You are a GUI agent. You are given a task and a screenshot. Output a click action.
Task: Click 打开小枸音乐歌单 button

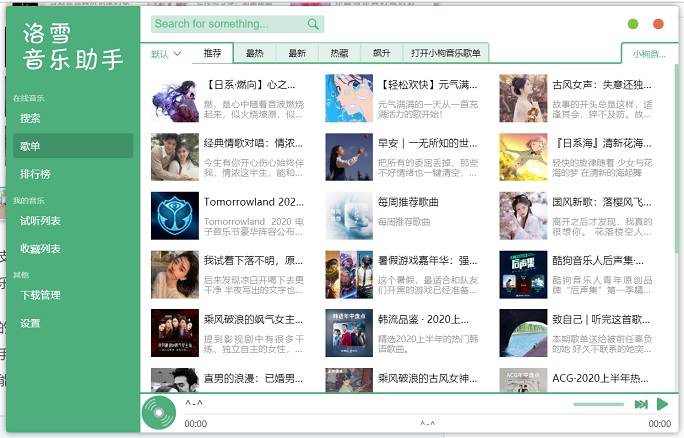coord(445,53)
